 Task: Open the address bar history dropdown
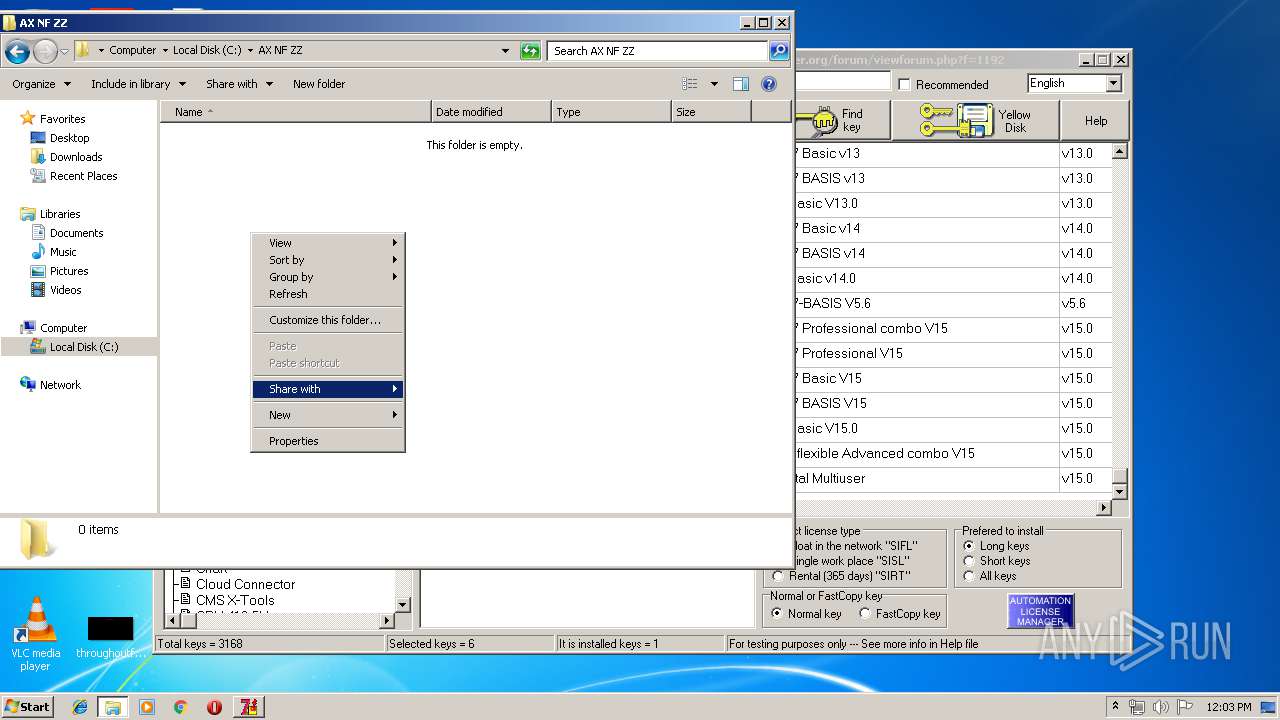(505, 51)
